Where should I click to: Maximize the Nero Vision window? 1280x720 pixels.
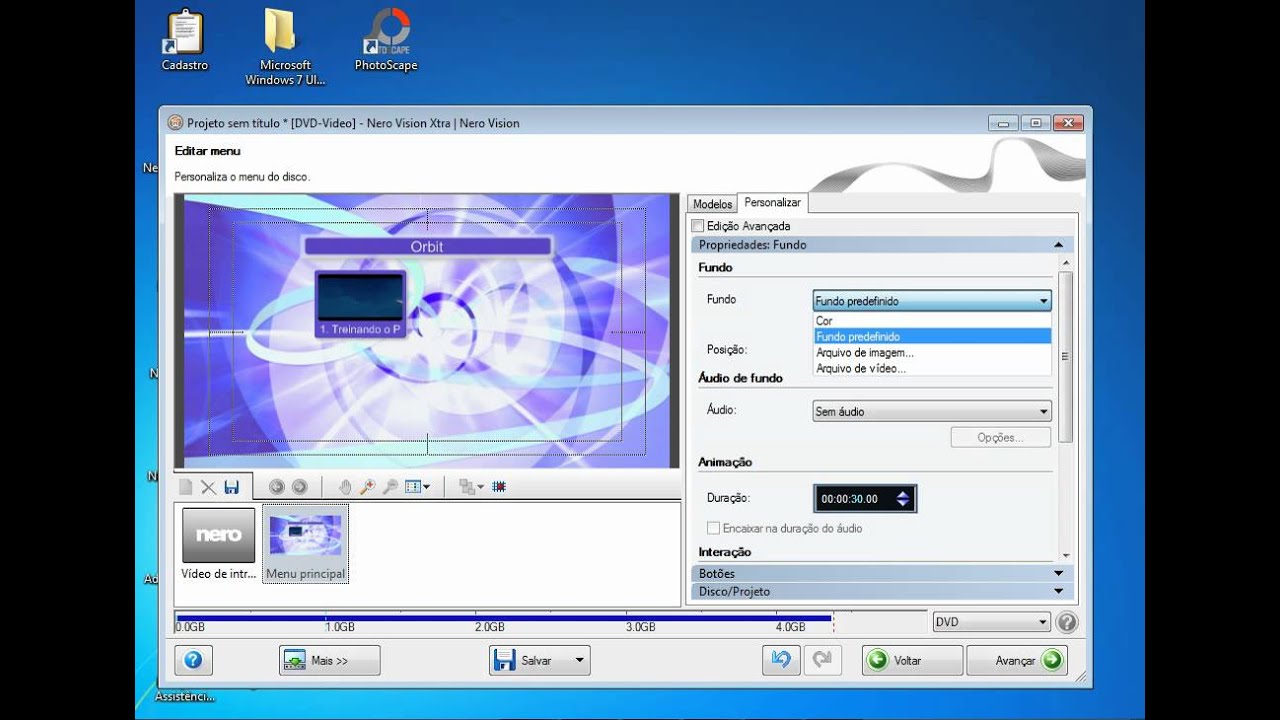(x=1036, y=123)
